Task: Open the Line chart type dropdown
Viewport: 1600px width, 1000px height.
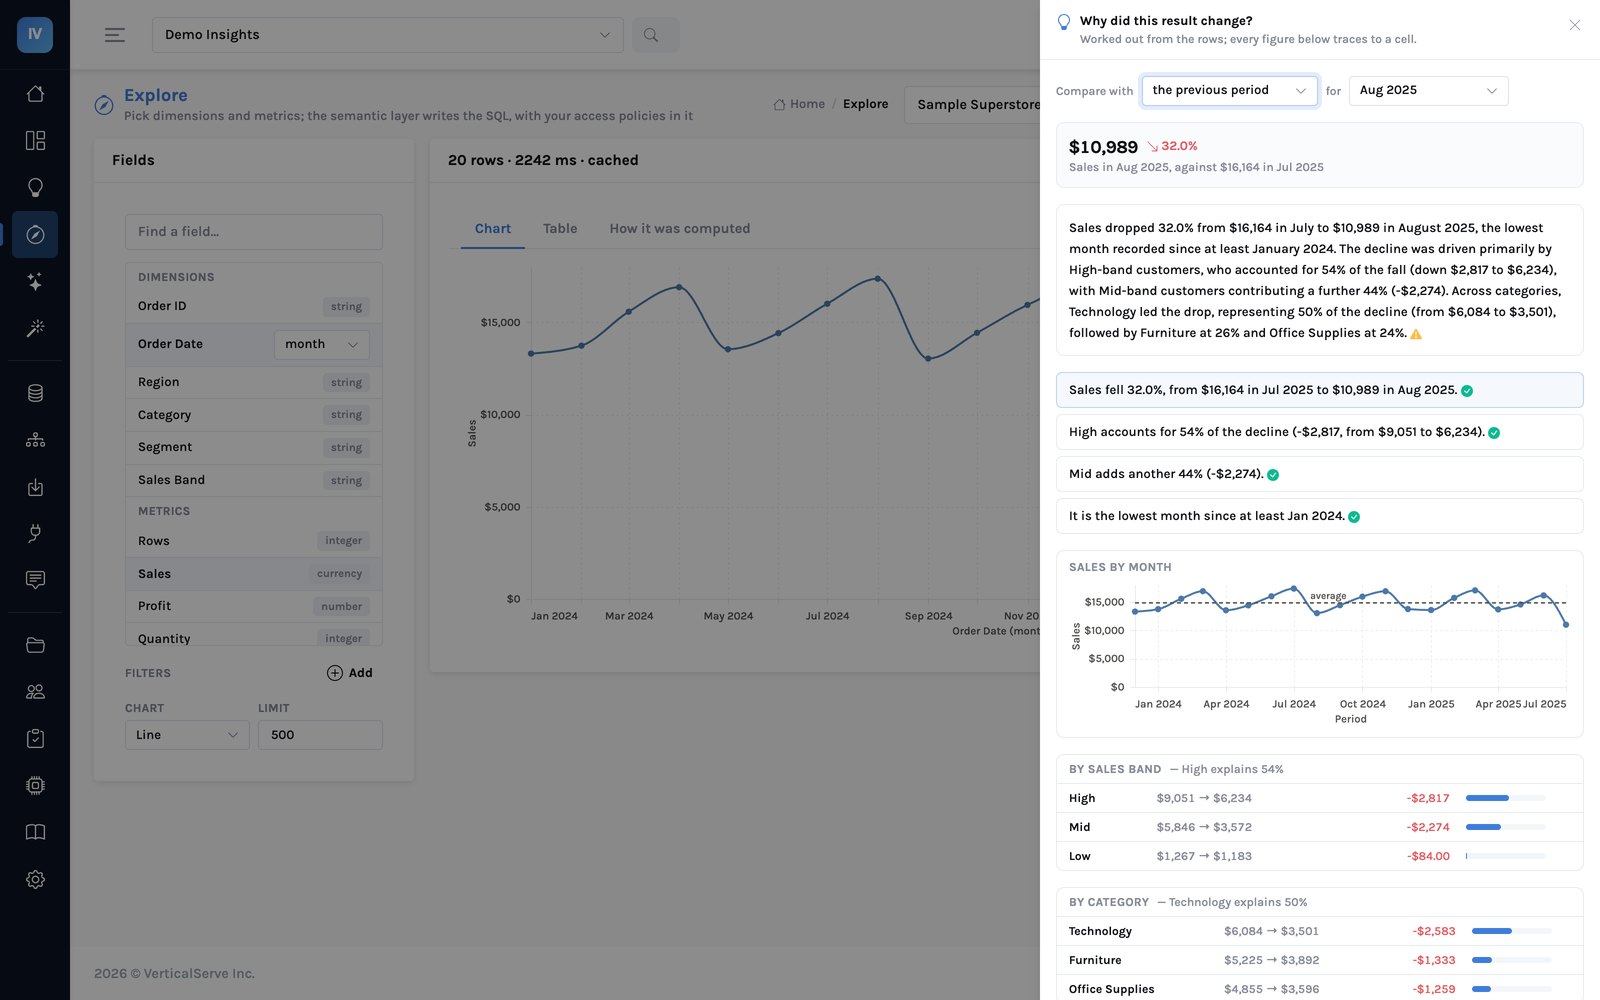Action: click(187, 735)
